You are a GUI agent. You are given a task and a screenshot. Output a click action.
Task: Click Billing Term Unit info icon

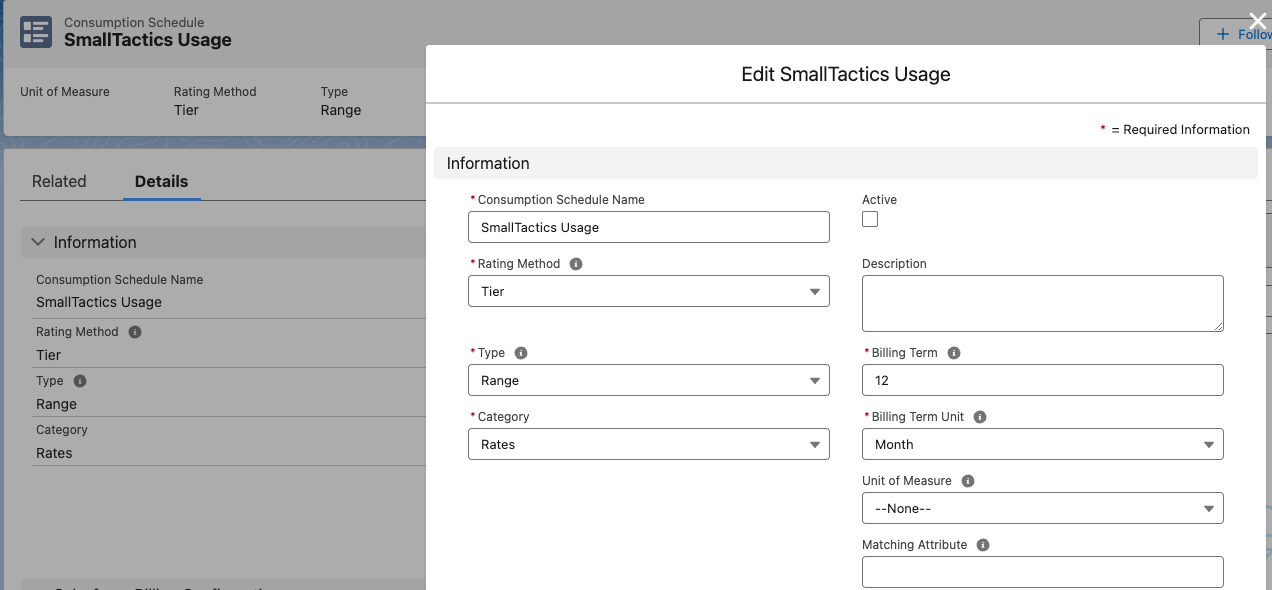coord(980,417)
